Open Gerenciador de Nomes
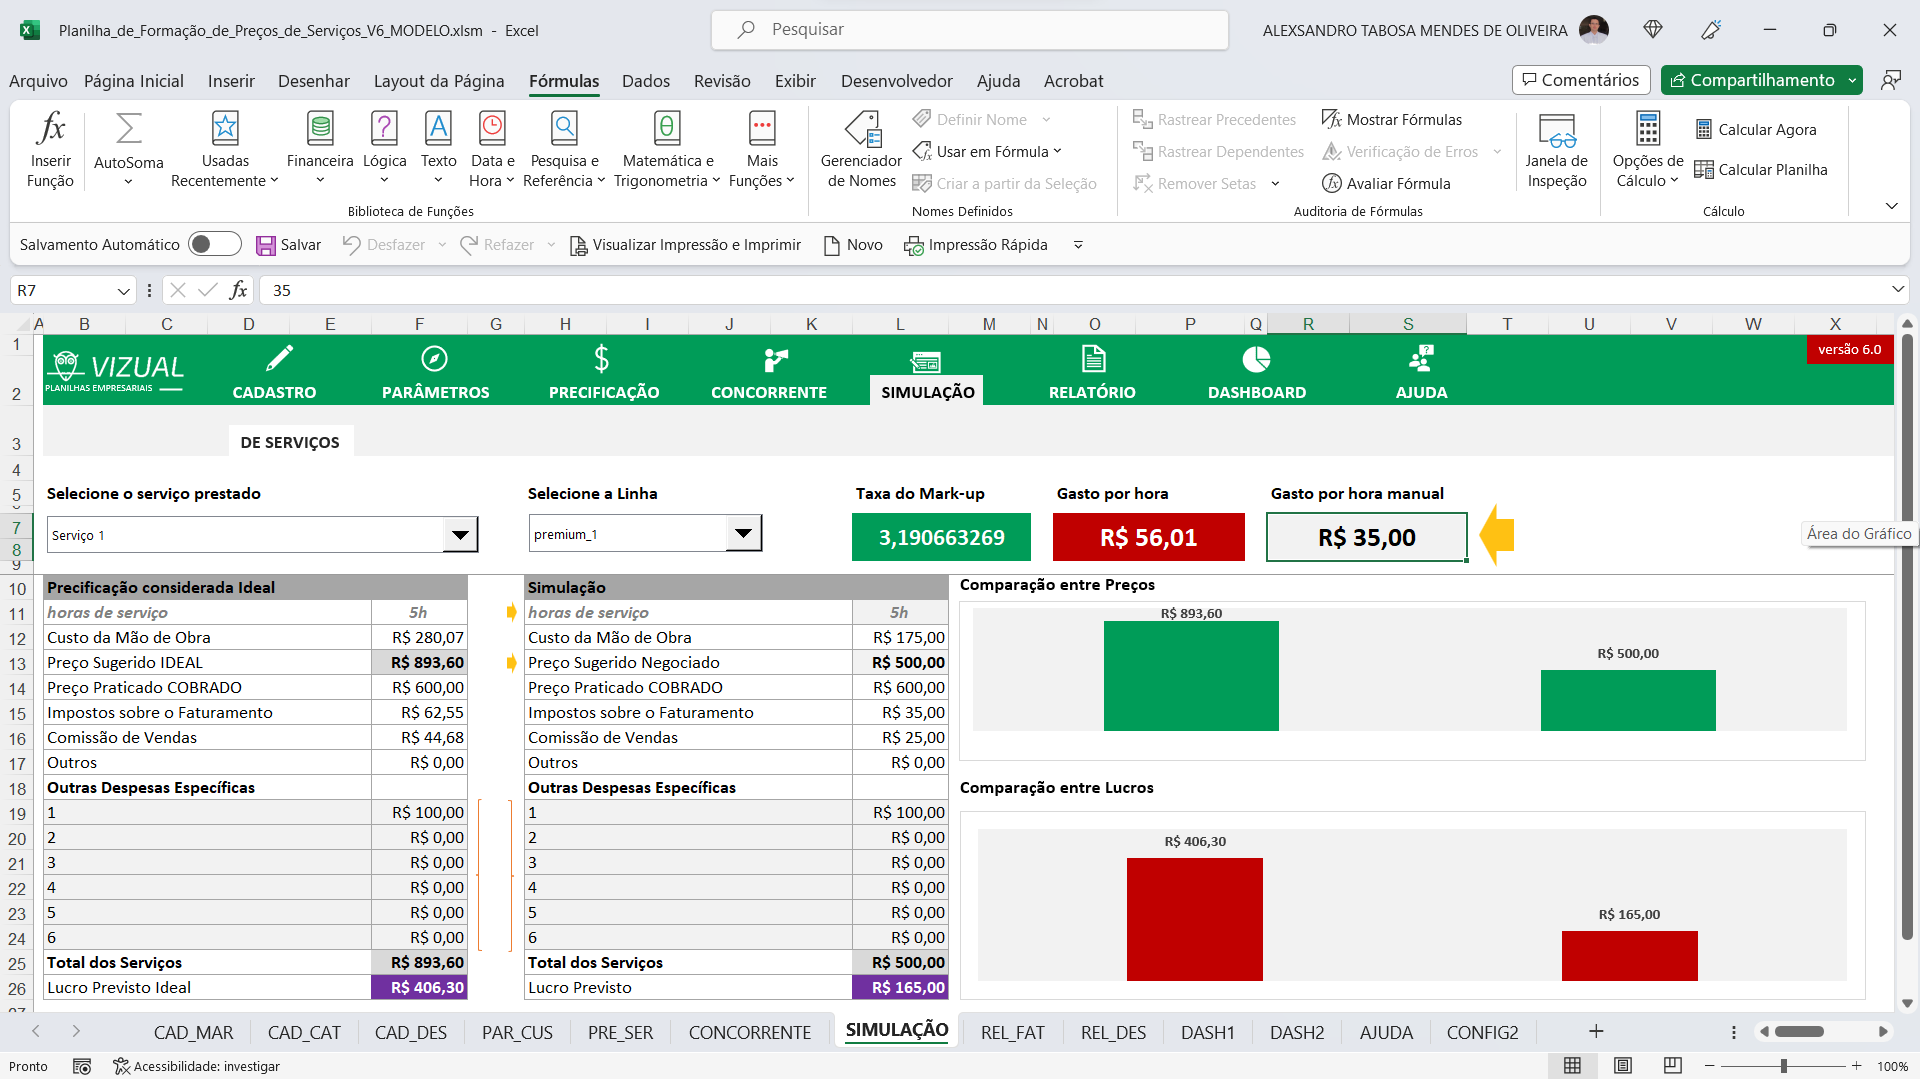The height and width of the screenshot is (1080, 1920). (862, 149)
